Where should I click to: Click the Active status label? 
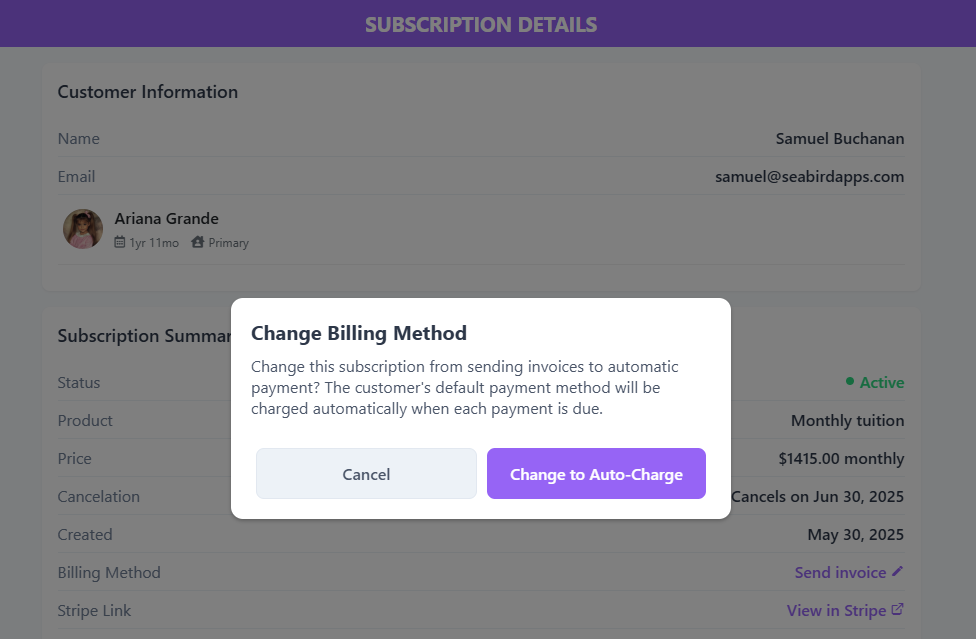(x=882, y=383)
